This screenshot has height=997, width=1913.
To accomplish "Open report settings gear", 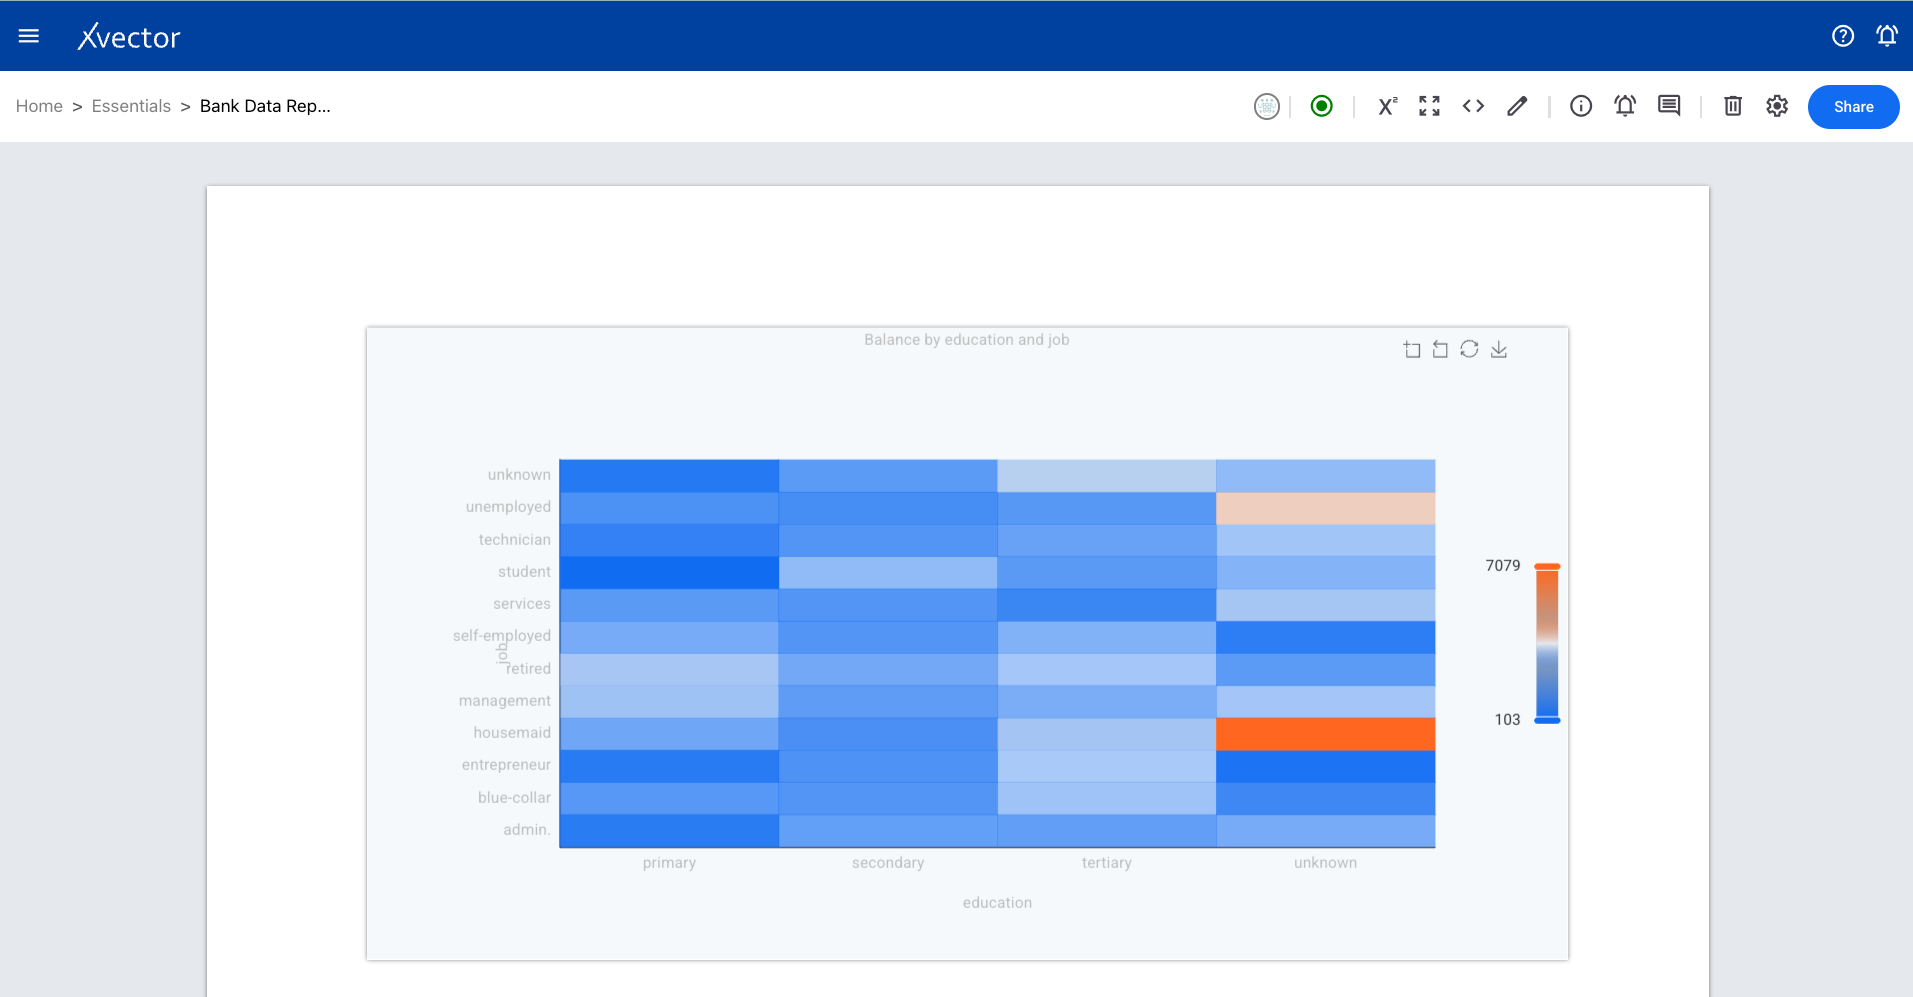I will (x=1777, y=106).
